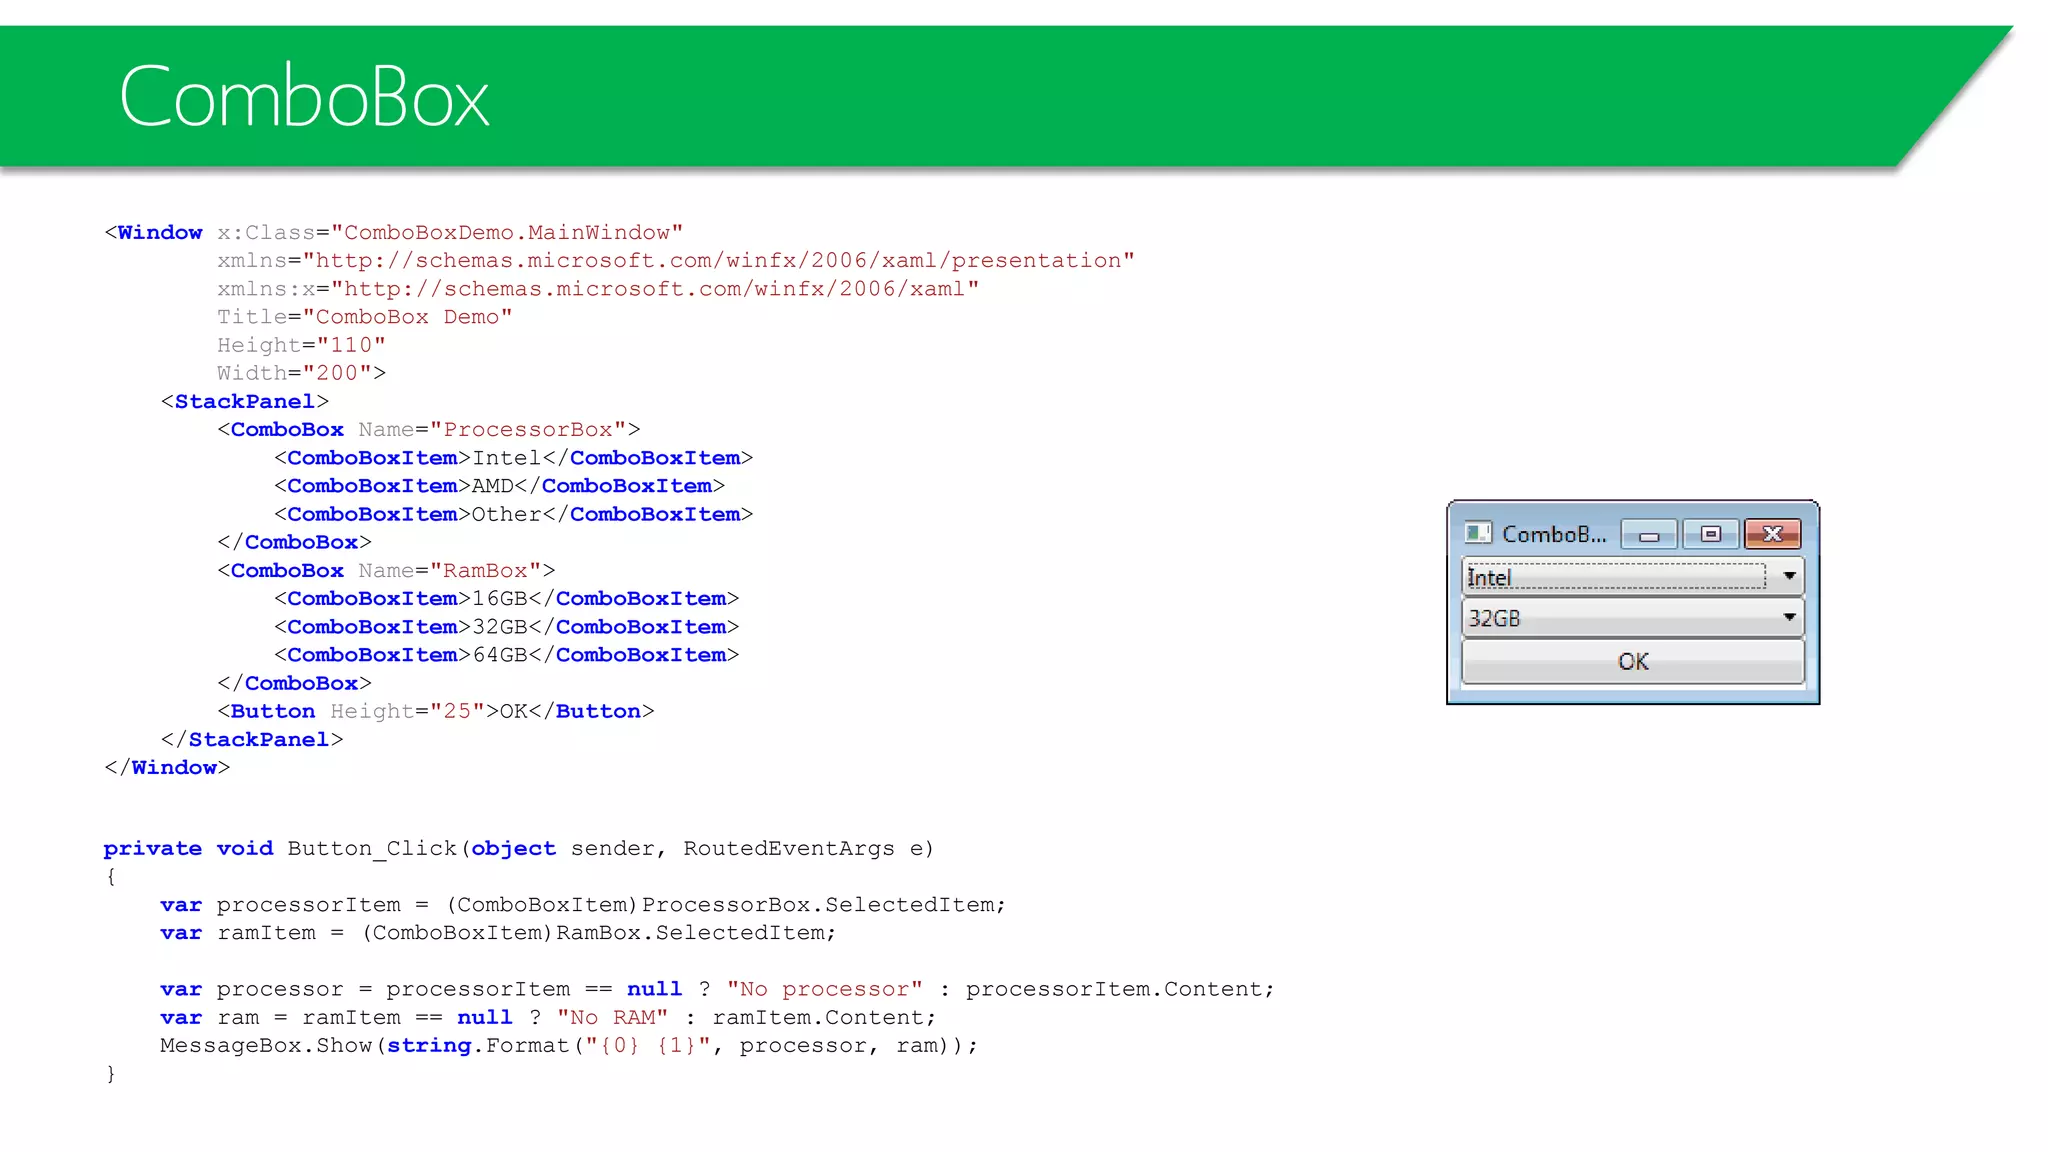
Task: Click the OK button in demo window
Action: (1632, 661)
